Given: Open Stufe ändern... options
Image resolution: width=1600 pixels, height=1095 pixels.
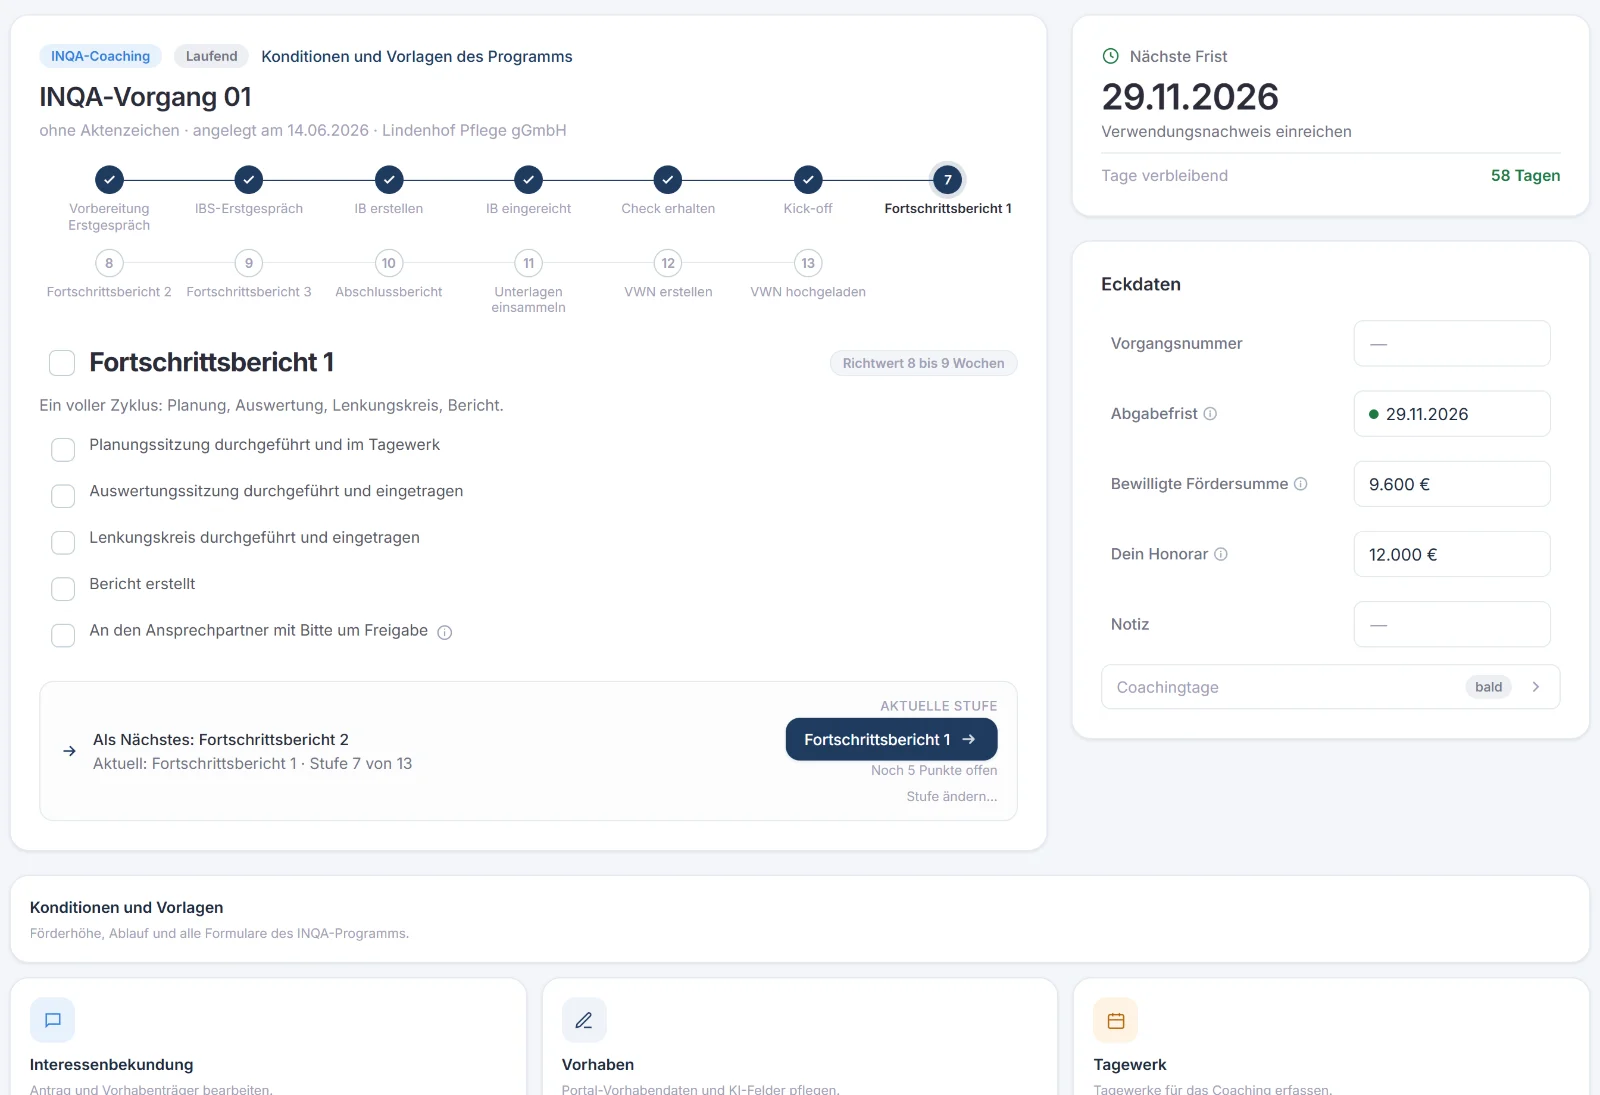Looking at the screenshot, I should (x=952, y=797).
